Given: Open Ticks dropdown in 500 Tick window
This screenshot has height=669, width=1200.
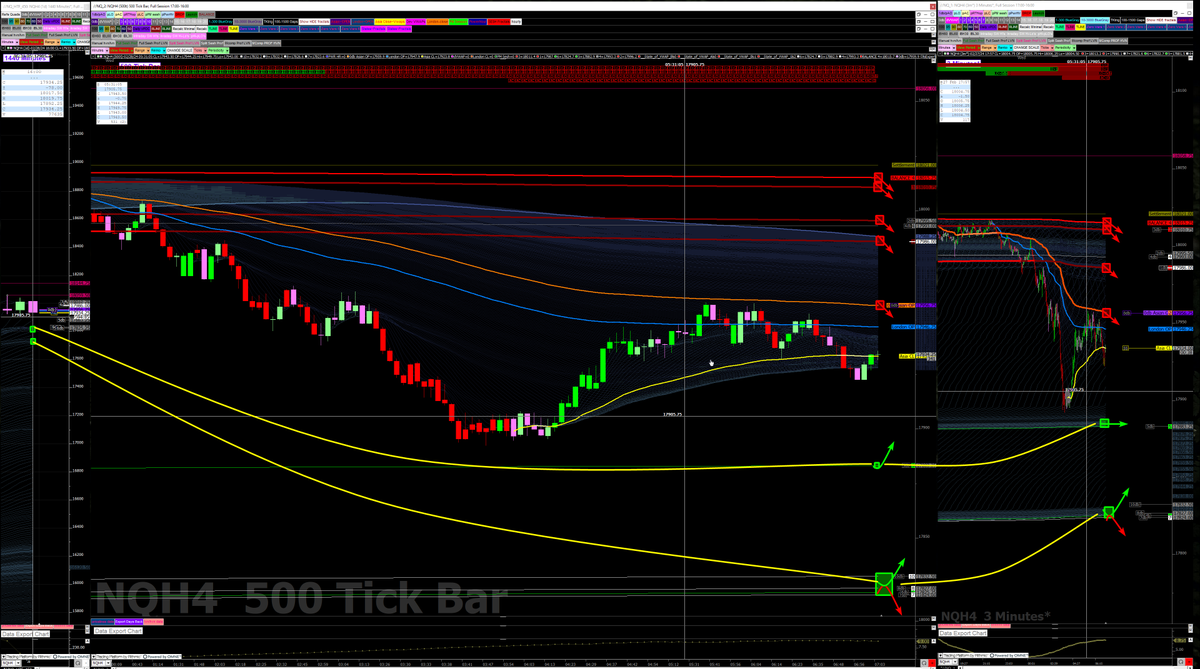Looking at the screenshot, I should (200, 51).
